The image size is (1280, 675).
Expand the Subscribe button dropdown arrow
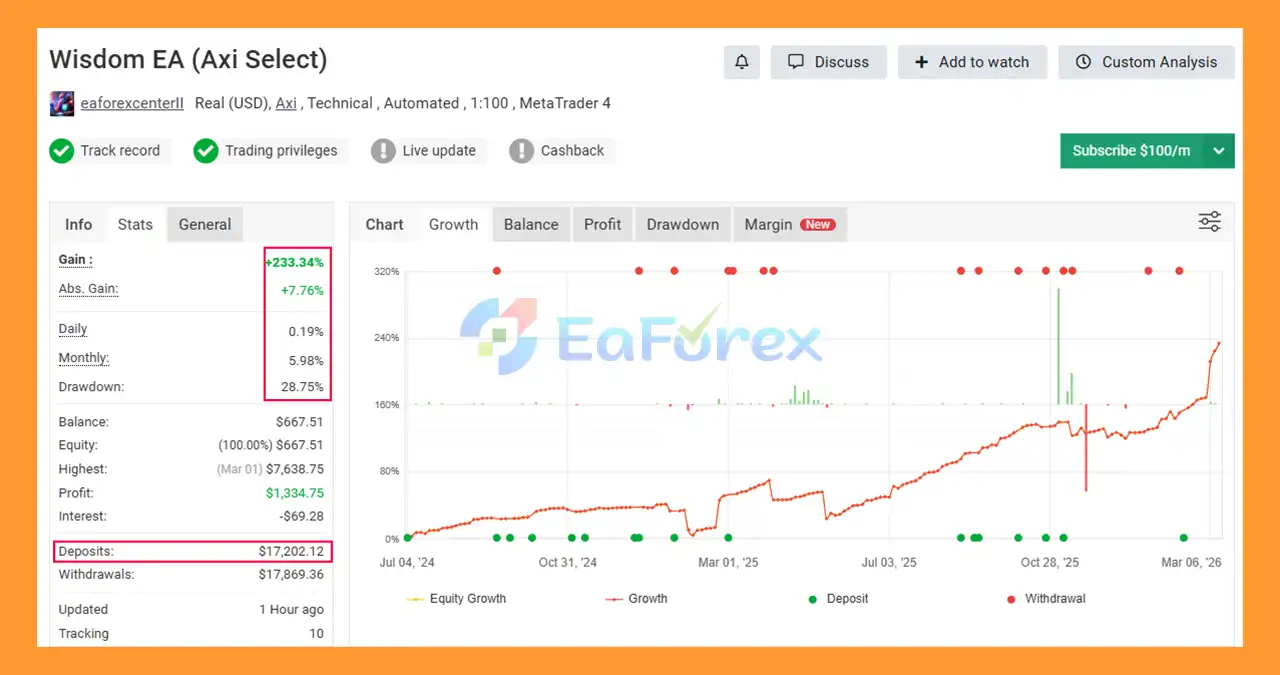[x=1218, y=151]
